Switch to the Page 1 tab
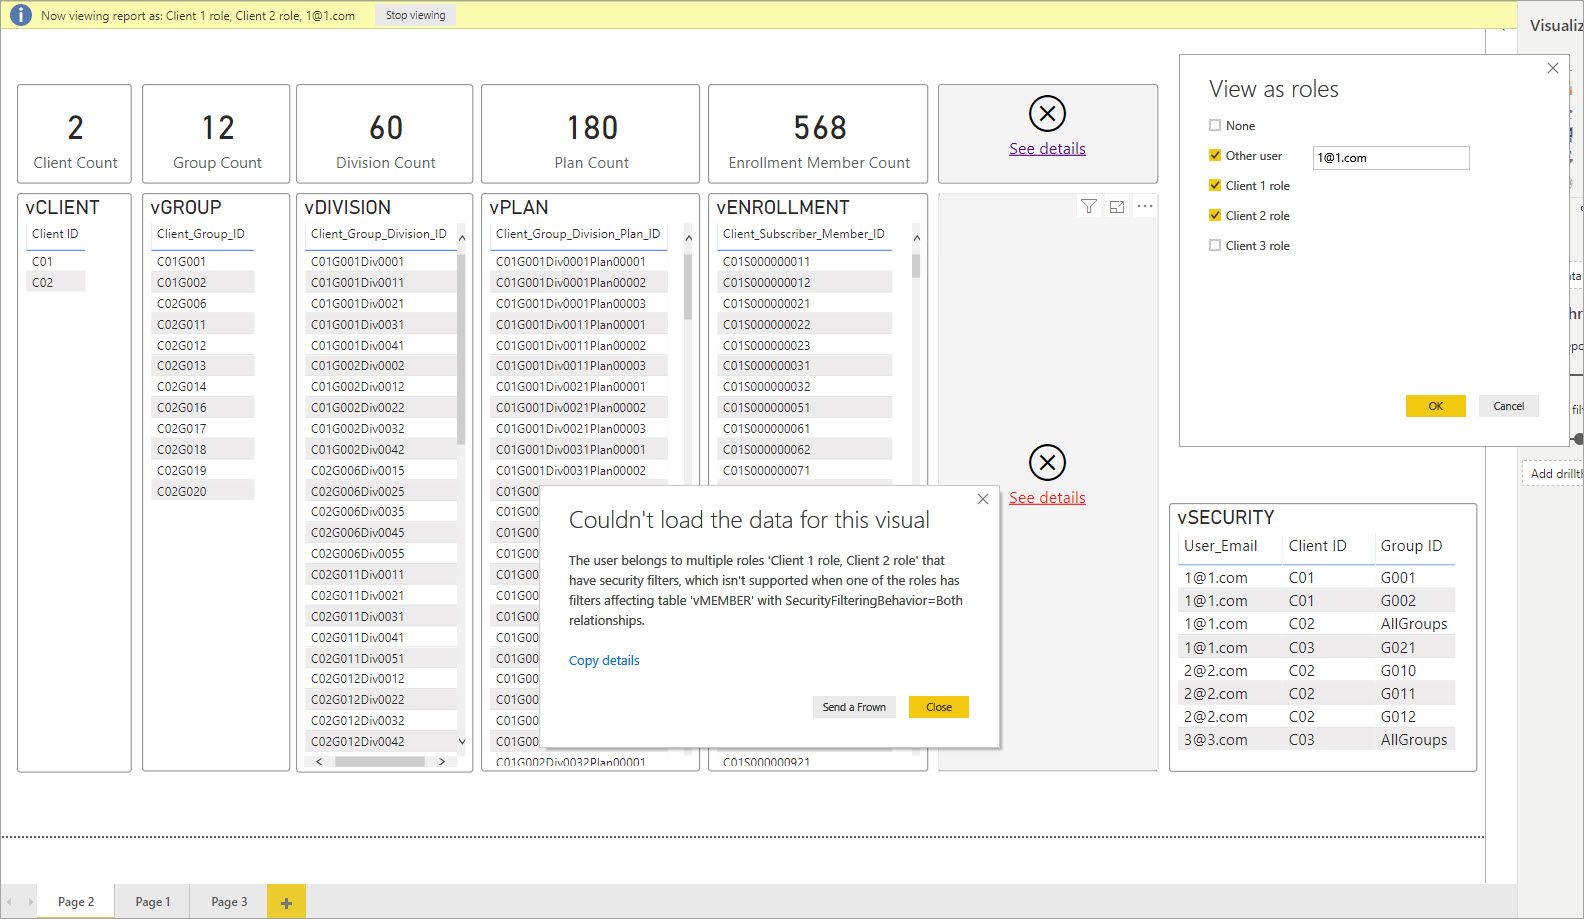This screenshot has width=1584, height=919. (x=153, y=902)
